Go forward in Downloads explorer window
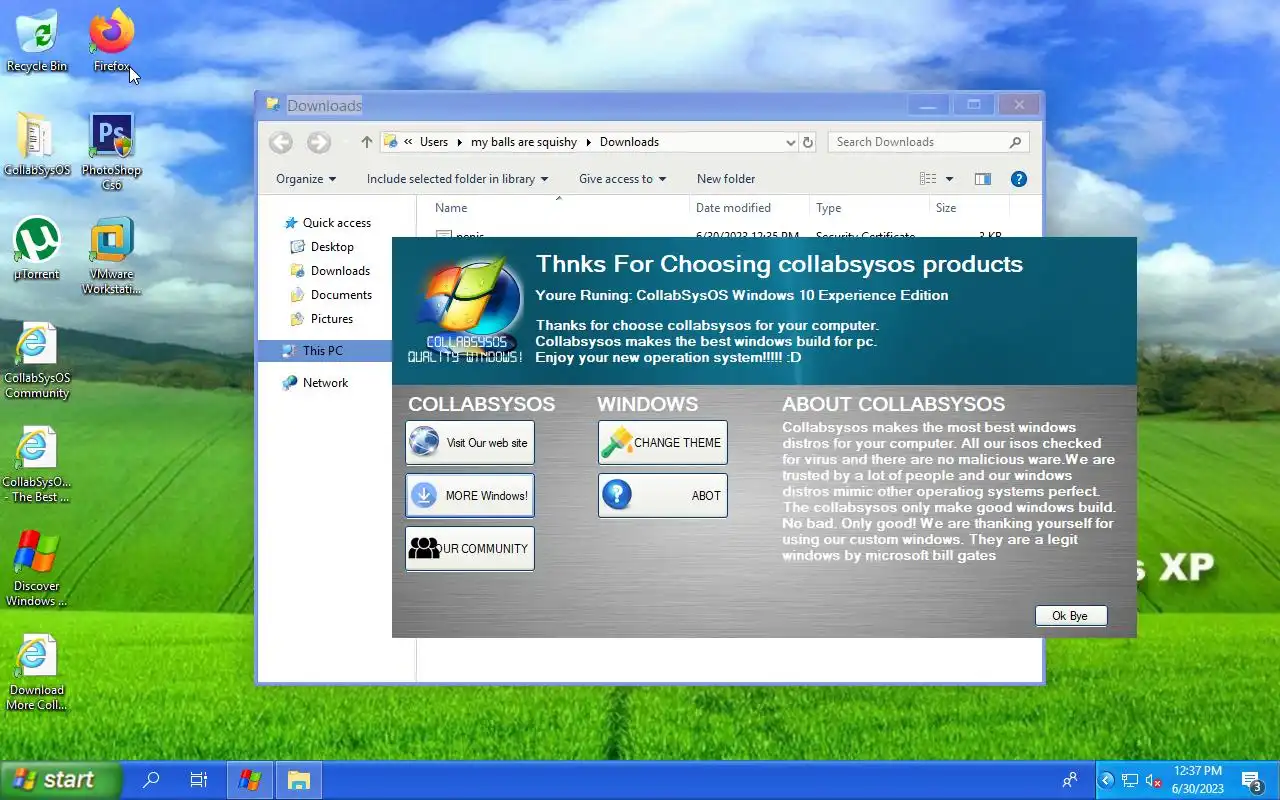Image resolution: width=1280 pixels, height=800 pixels. tap(319, 142)
